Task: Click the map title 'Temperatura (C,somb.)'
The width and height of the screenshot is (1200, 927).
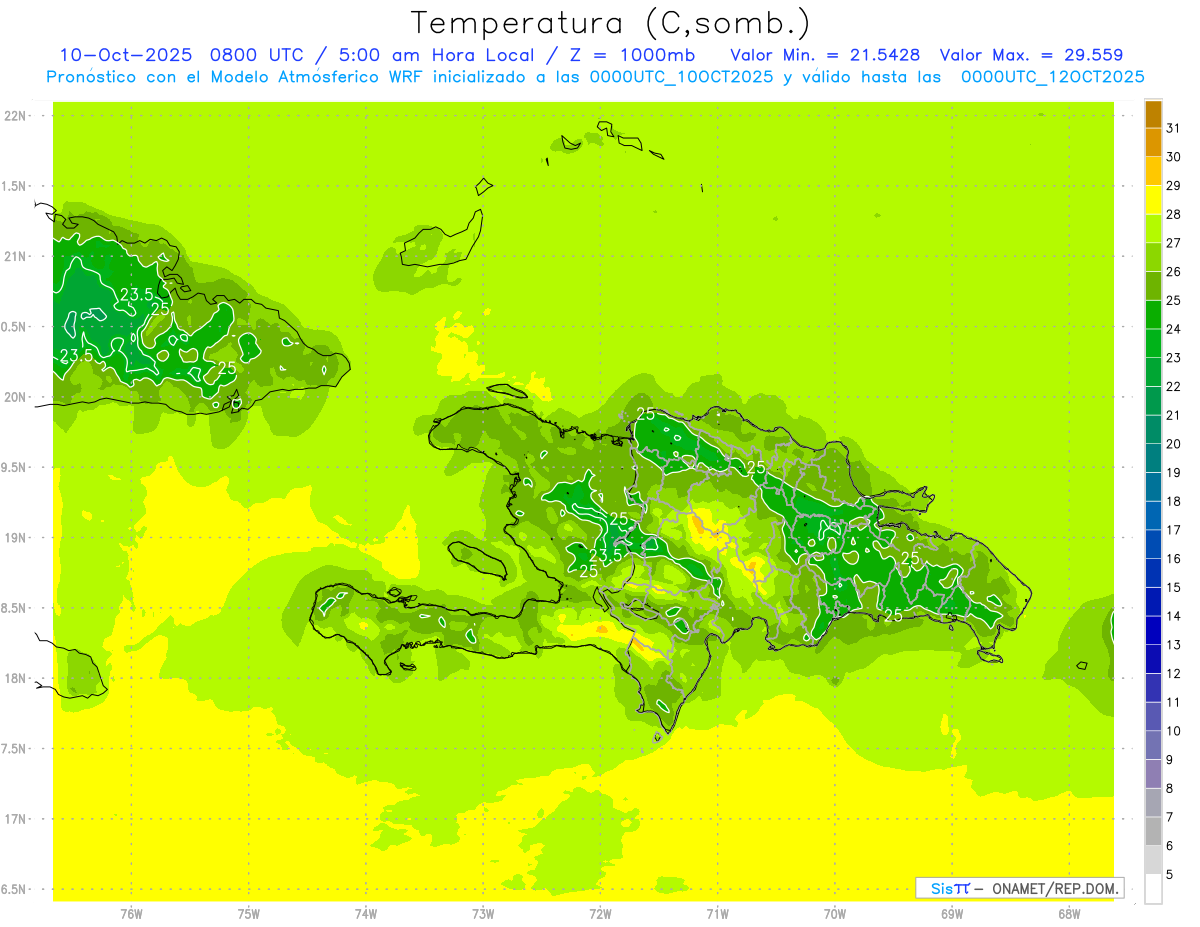Action: tap(611, 23)
